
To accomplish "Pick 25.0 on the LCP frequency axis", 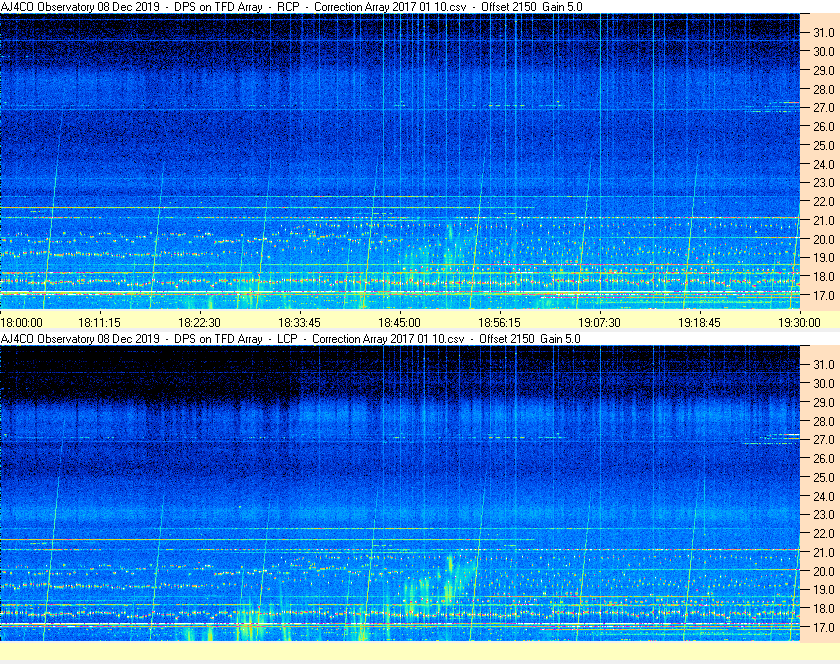I will pyautogui.click(x=824, y=477).
